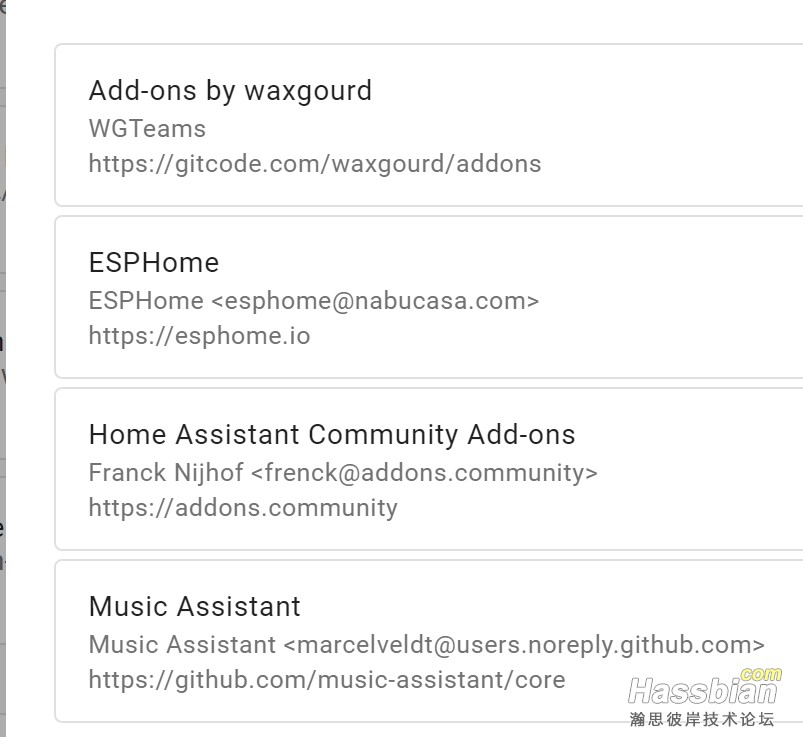Click the WGTeams maintainer line
This screenshot has width=803, height=737.
tap(147, 129)
